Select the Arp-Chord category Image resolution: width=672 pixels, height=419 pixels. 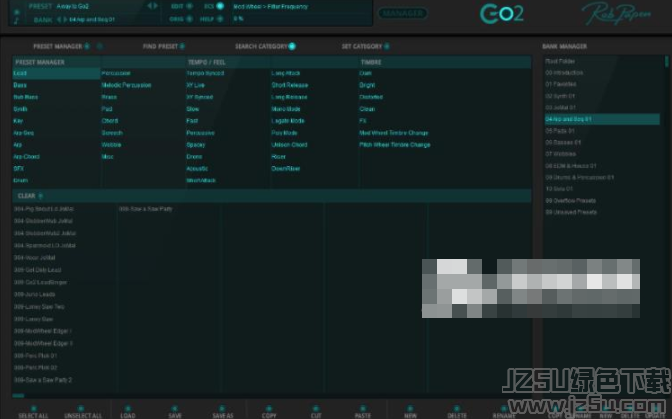pos(26,157)
